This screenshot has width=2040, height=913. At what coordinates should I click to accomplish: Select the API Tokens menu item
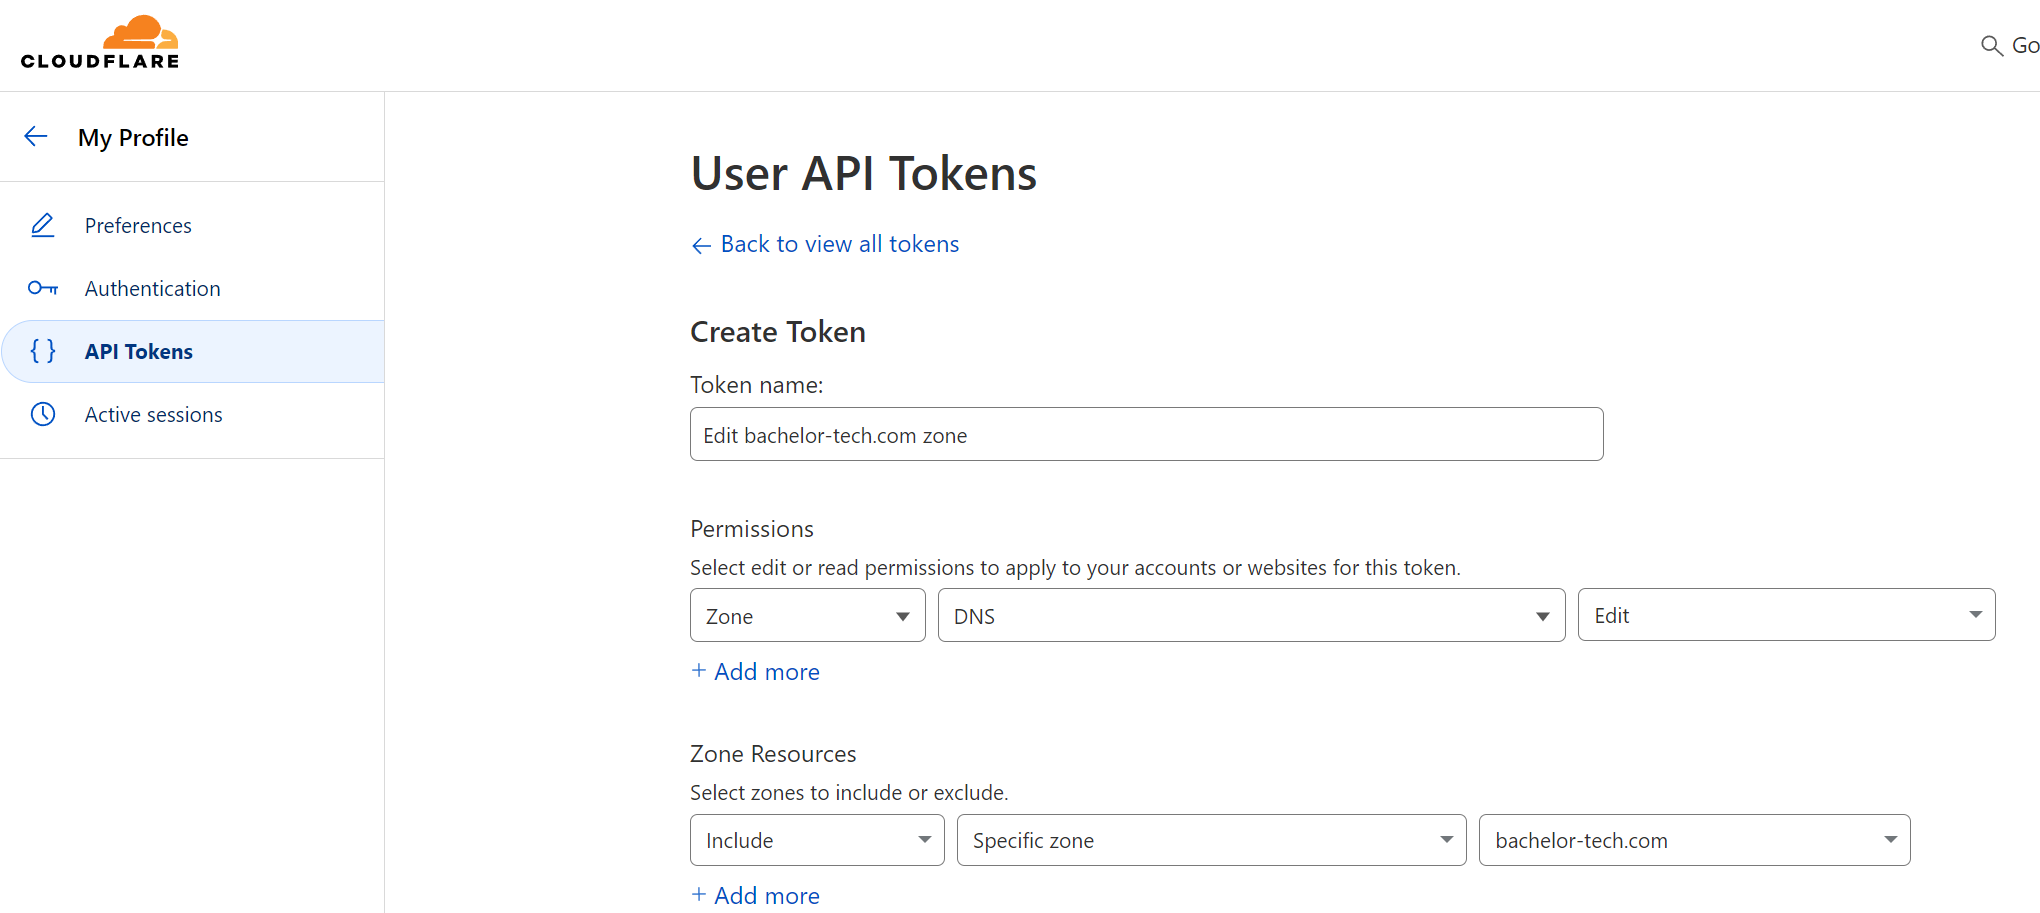(192, 351)
